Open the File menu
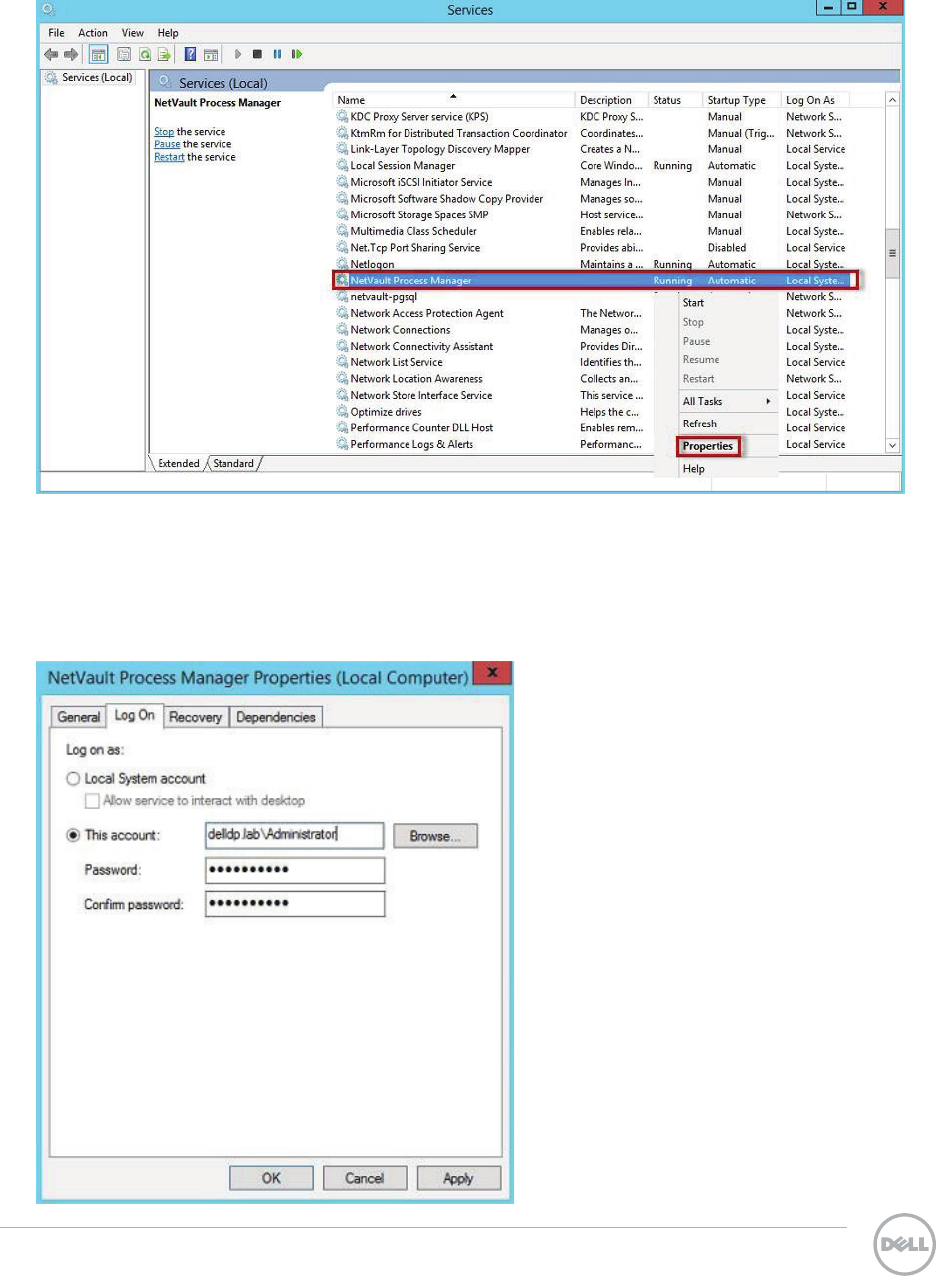This screenshot has height=1276, width=936. (57, 33)
